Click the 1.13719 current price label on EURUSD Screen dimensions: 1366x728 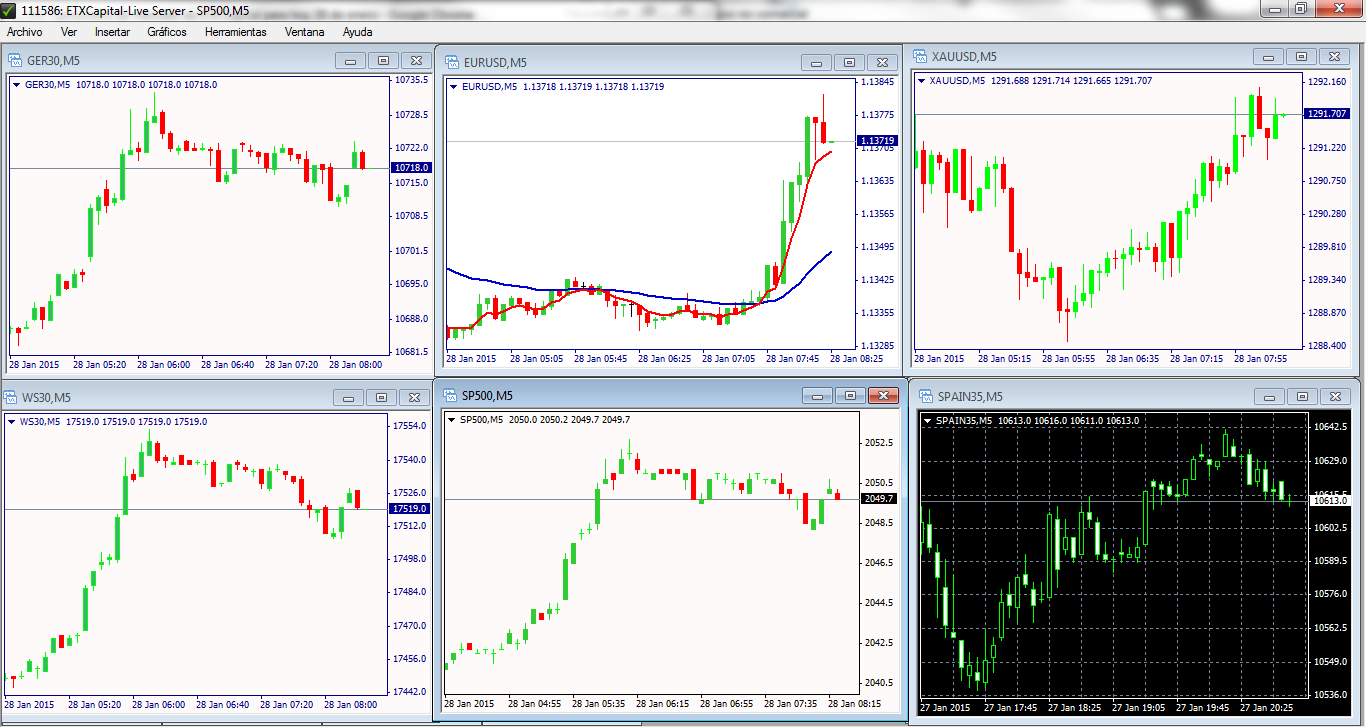(877, 141)
